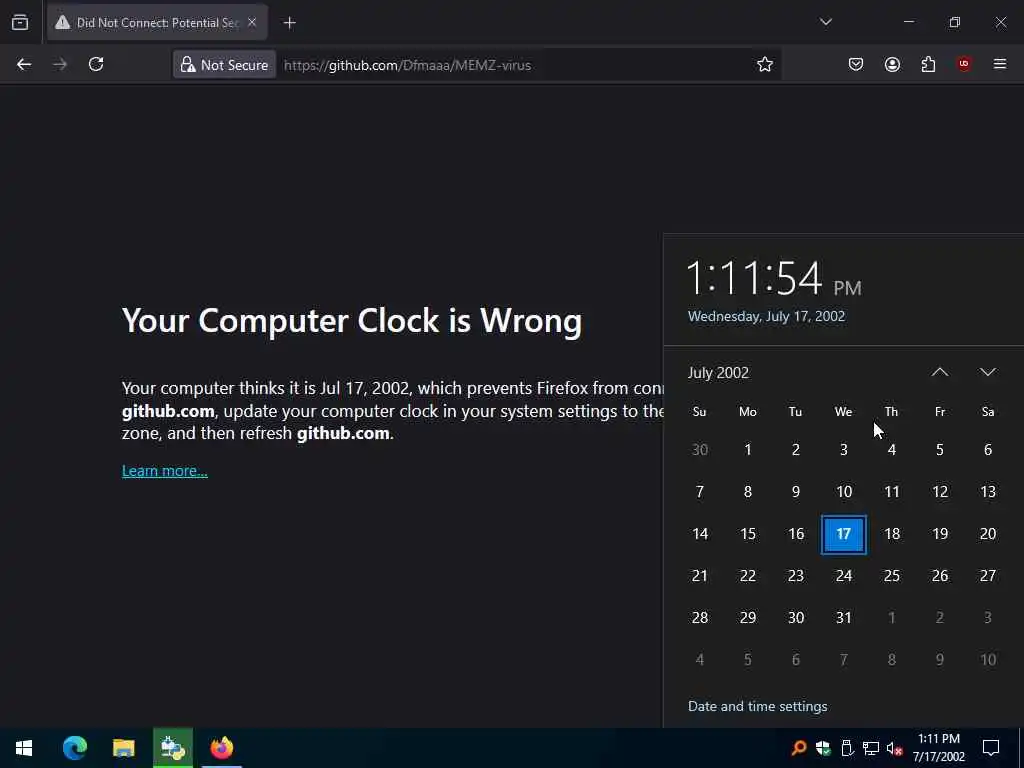Select July 4 in calendar
1024x768 pixels.
[892, 450]
